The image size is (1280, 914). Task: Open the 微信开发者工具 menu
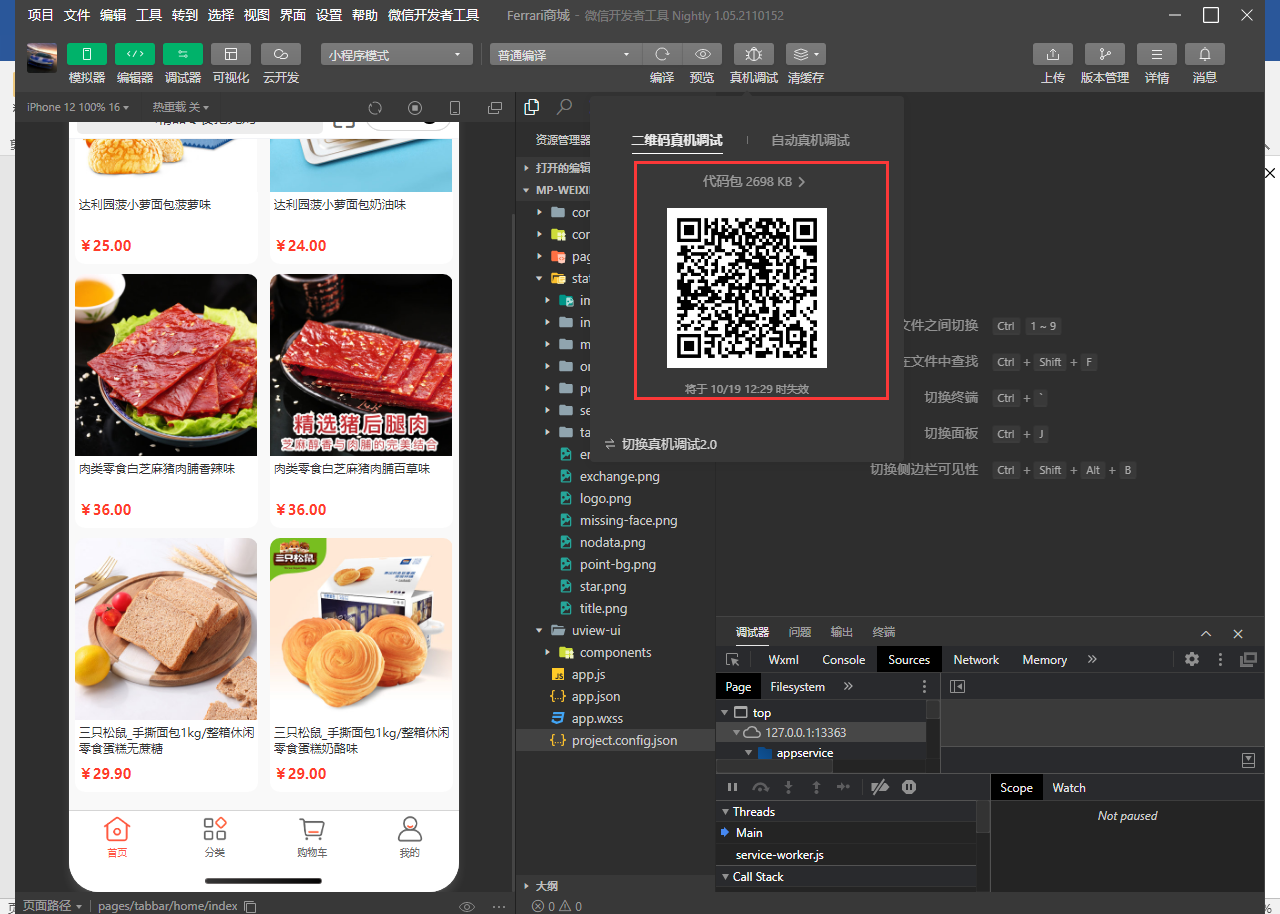pos(433,15)
